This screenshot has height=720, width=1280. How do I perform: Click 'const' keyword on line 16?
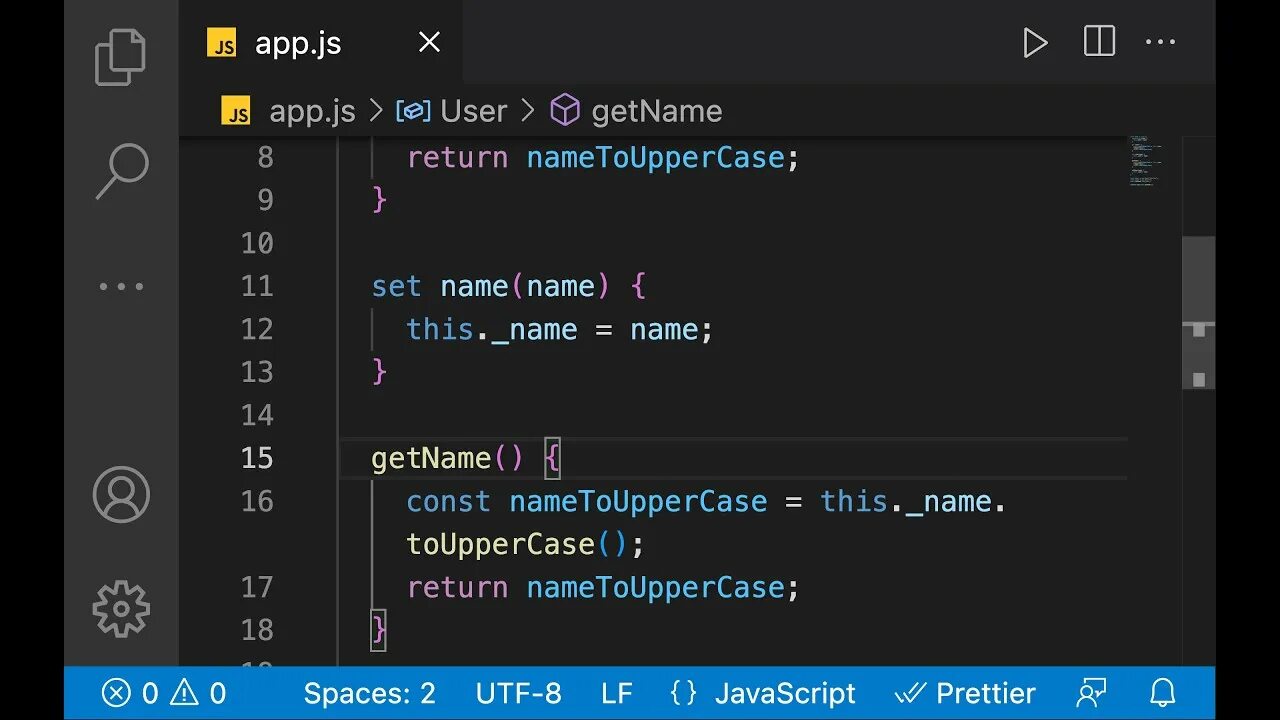pos(448,502)
